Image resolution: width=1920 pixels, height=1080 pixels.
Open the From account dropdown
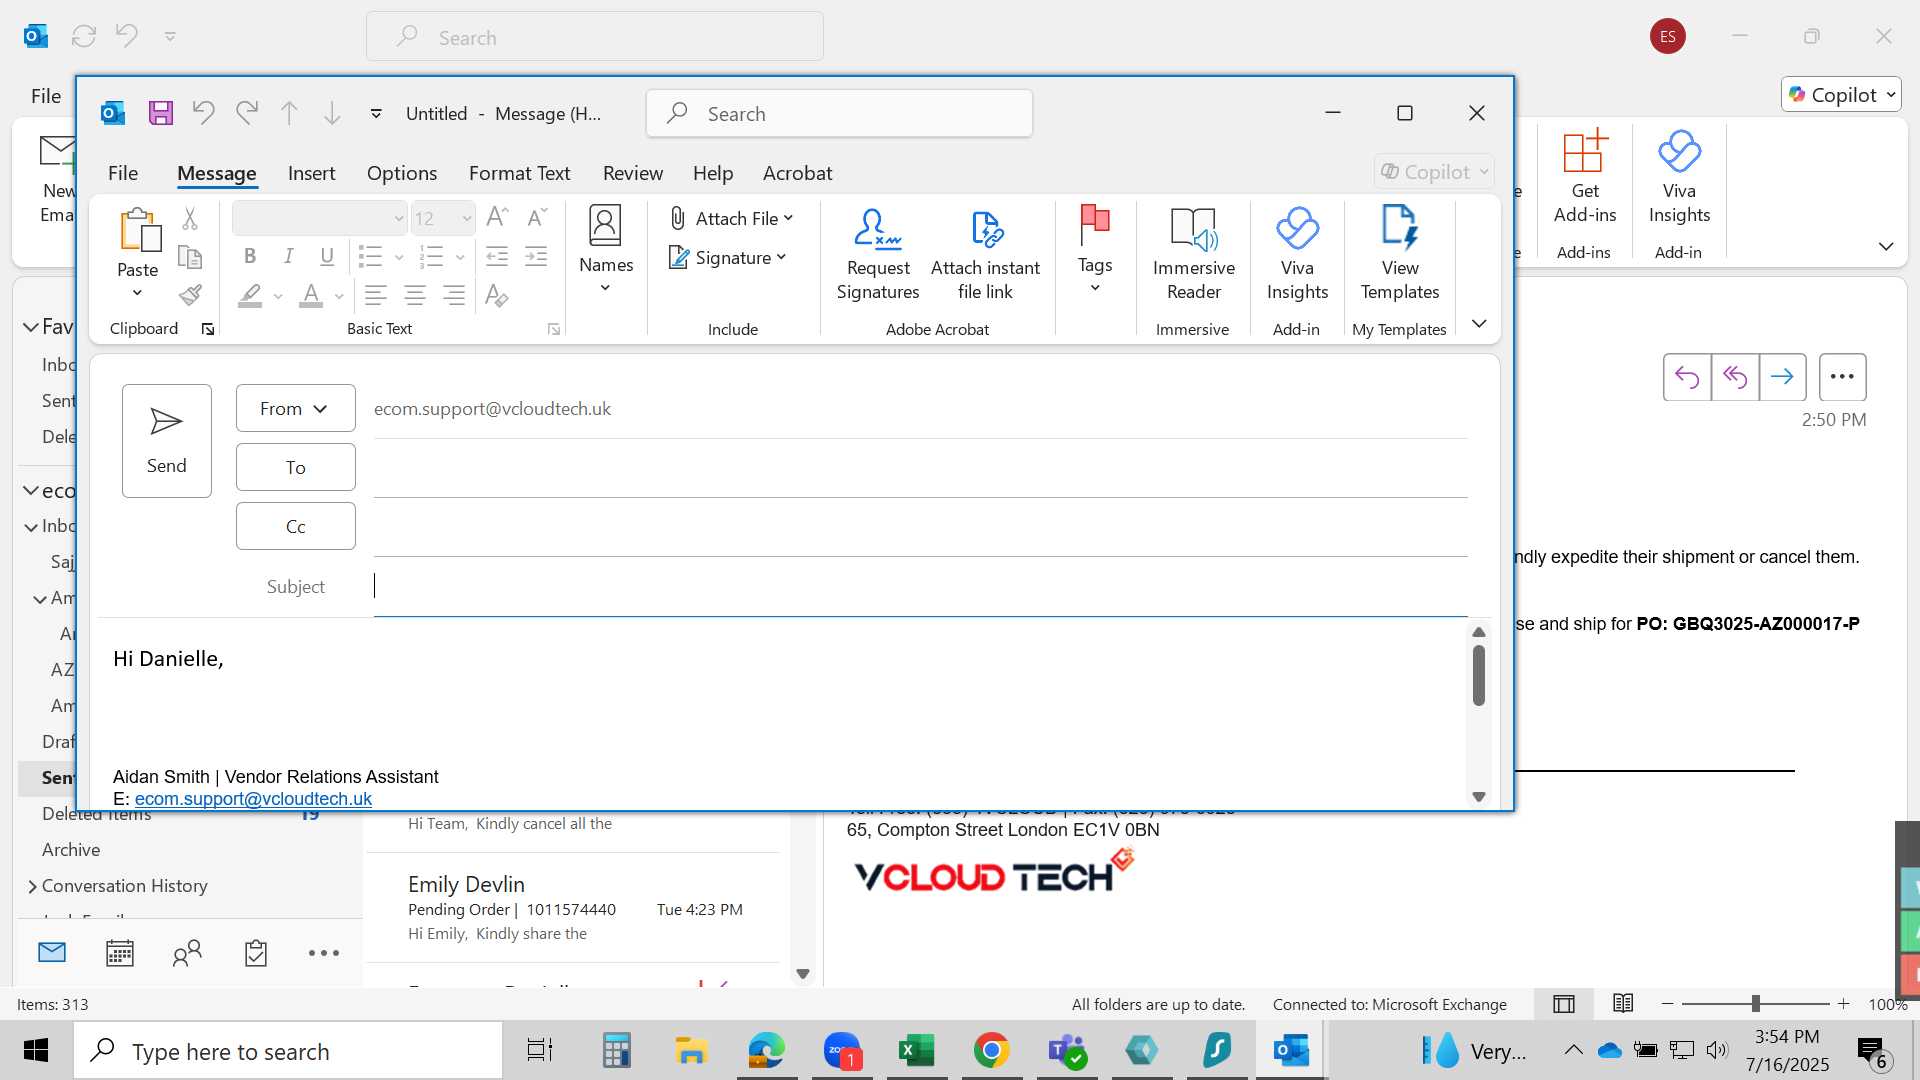point(295,408)
